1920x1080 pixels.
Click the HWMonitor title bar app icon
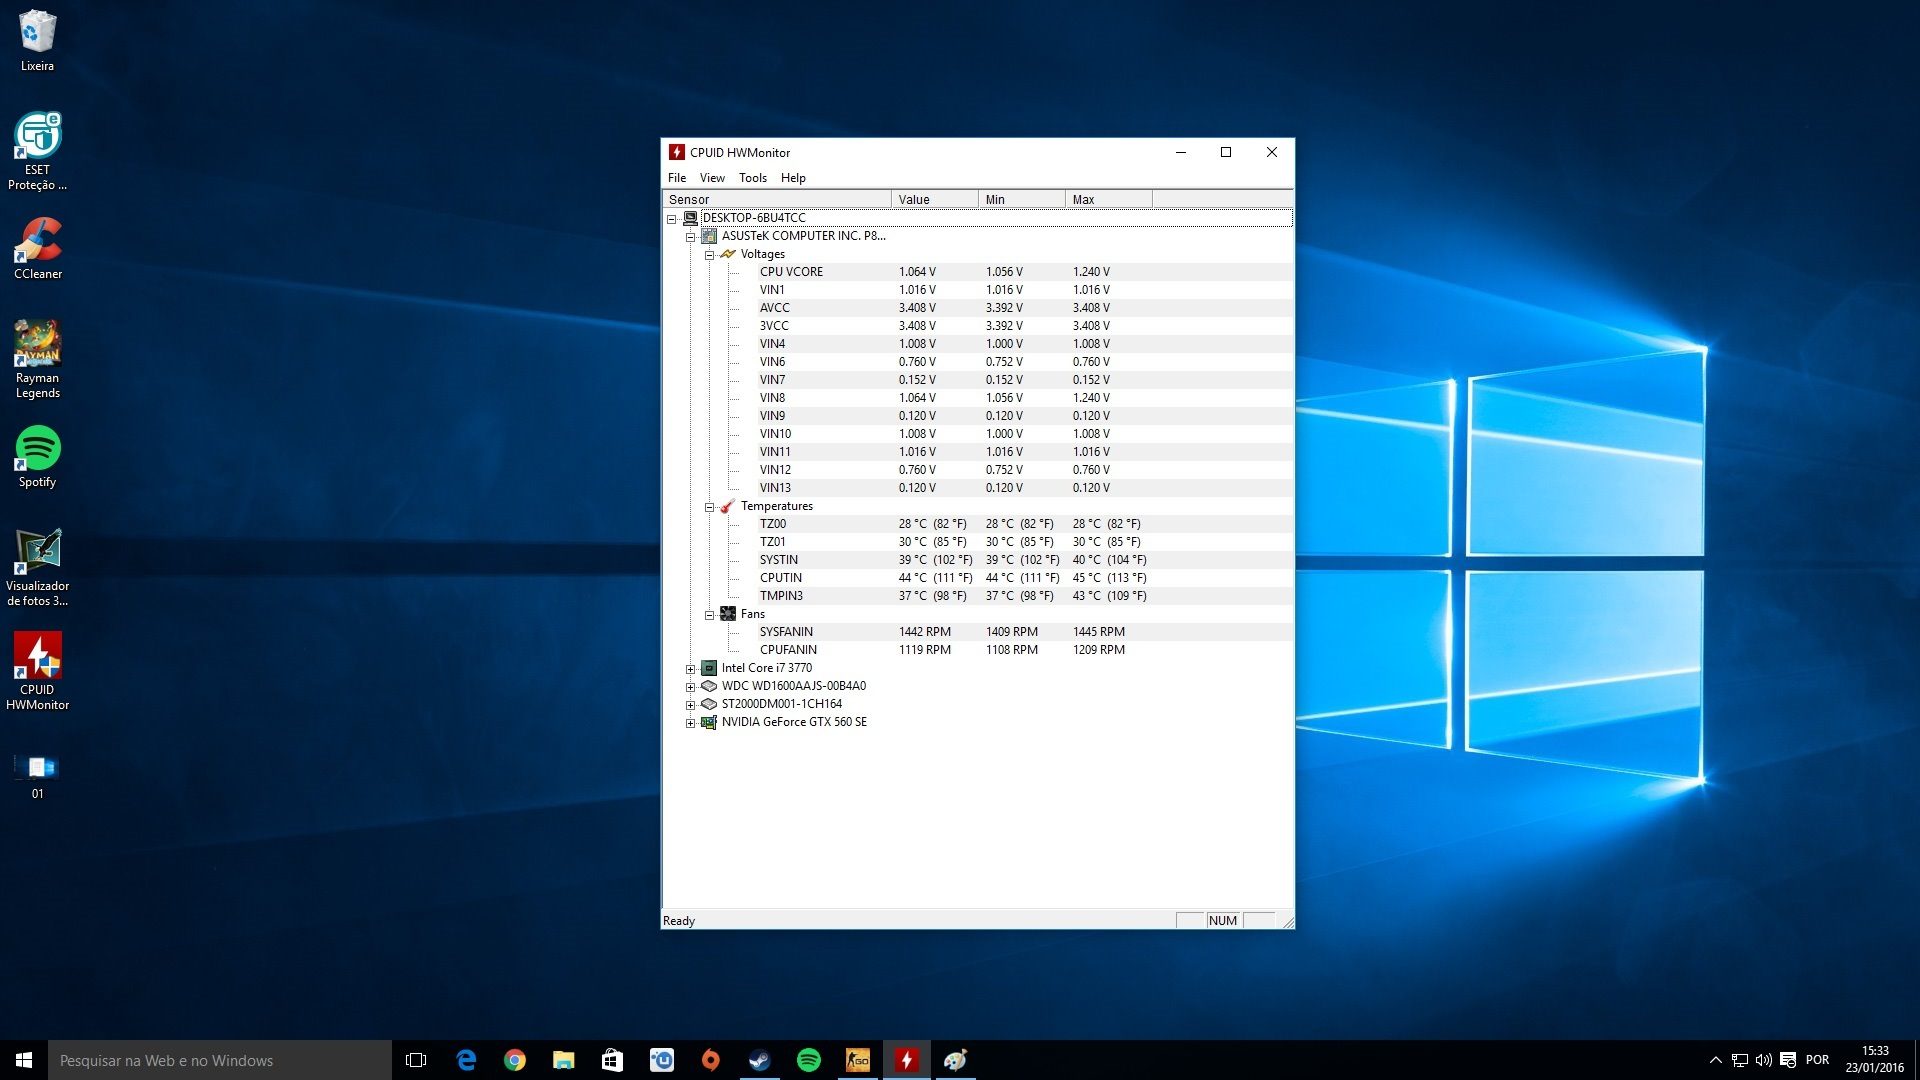(x=677, y=152)
